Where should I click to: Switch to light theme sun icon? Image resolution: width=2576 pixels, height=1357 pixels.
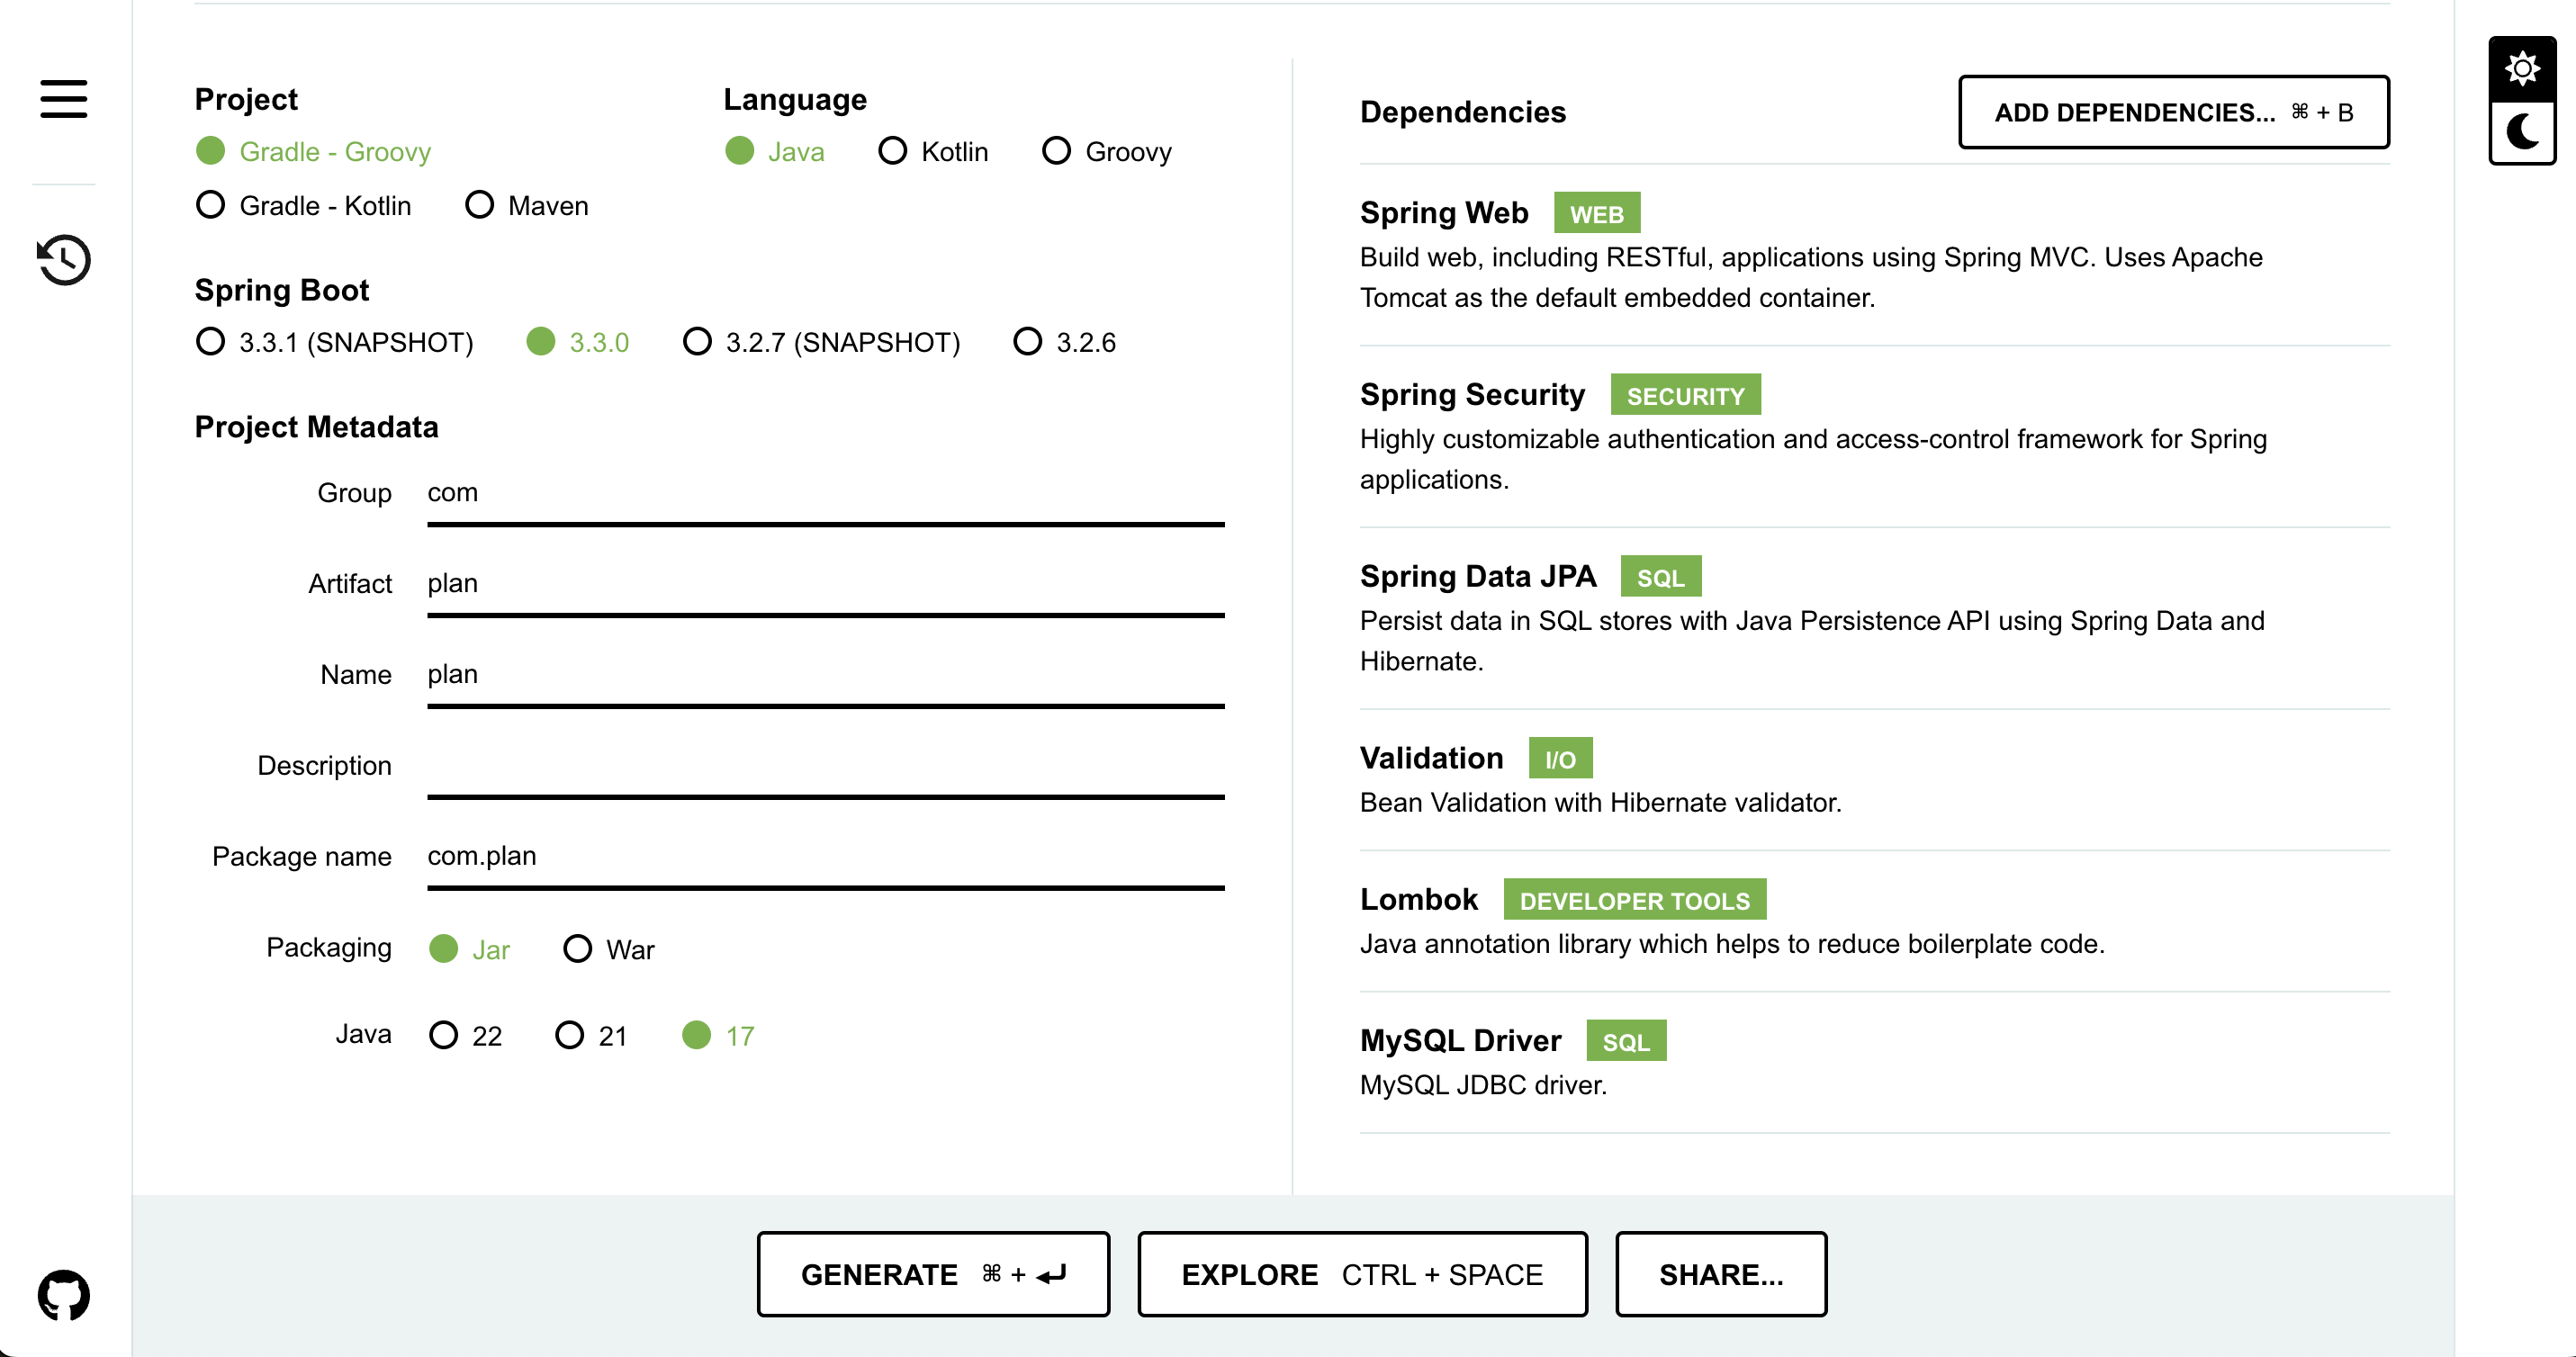click(2522, 69)
